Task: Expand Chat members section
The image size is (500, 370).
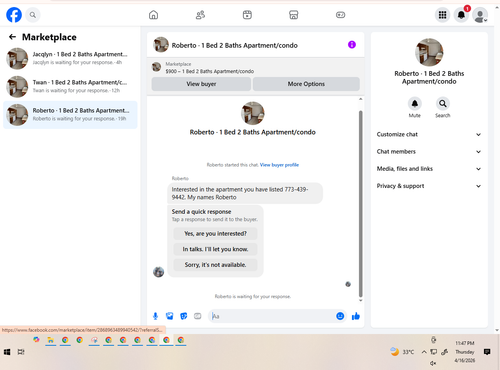Action: [x=429, y=152]
